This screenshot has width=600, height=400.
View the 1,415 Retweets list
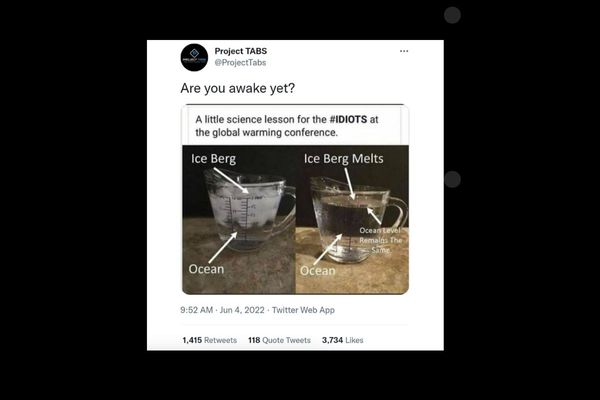point(209,340)
